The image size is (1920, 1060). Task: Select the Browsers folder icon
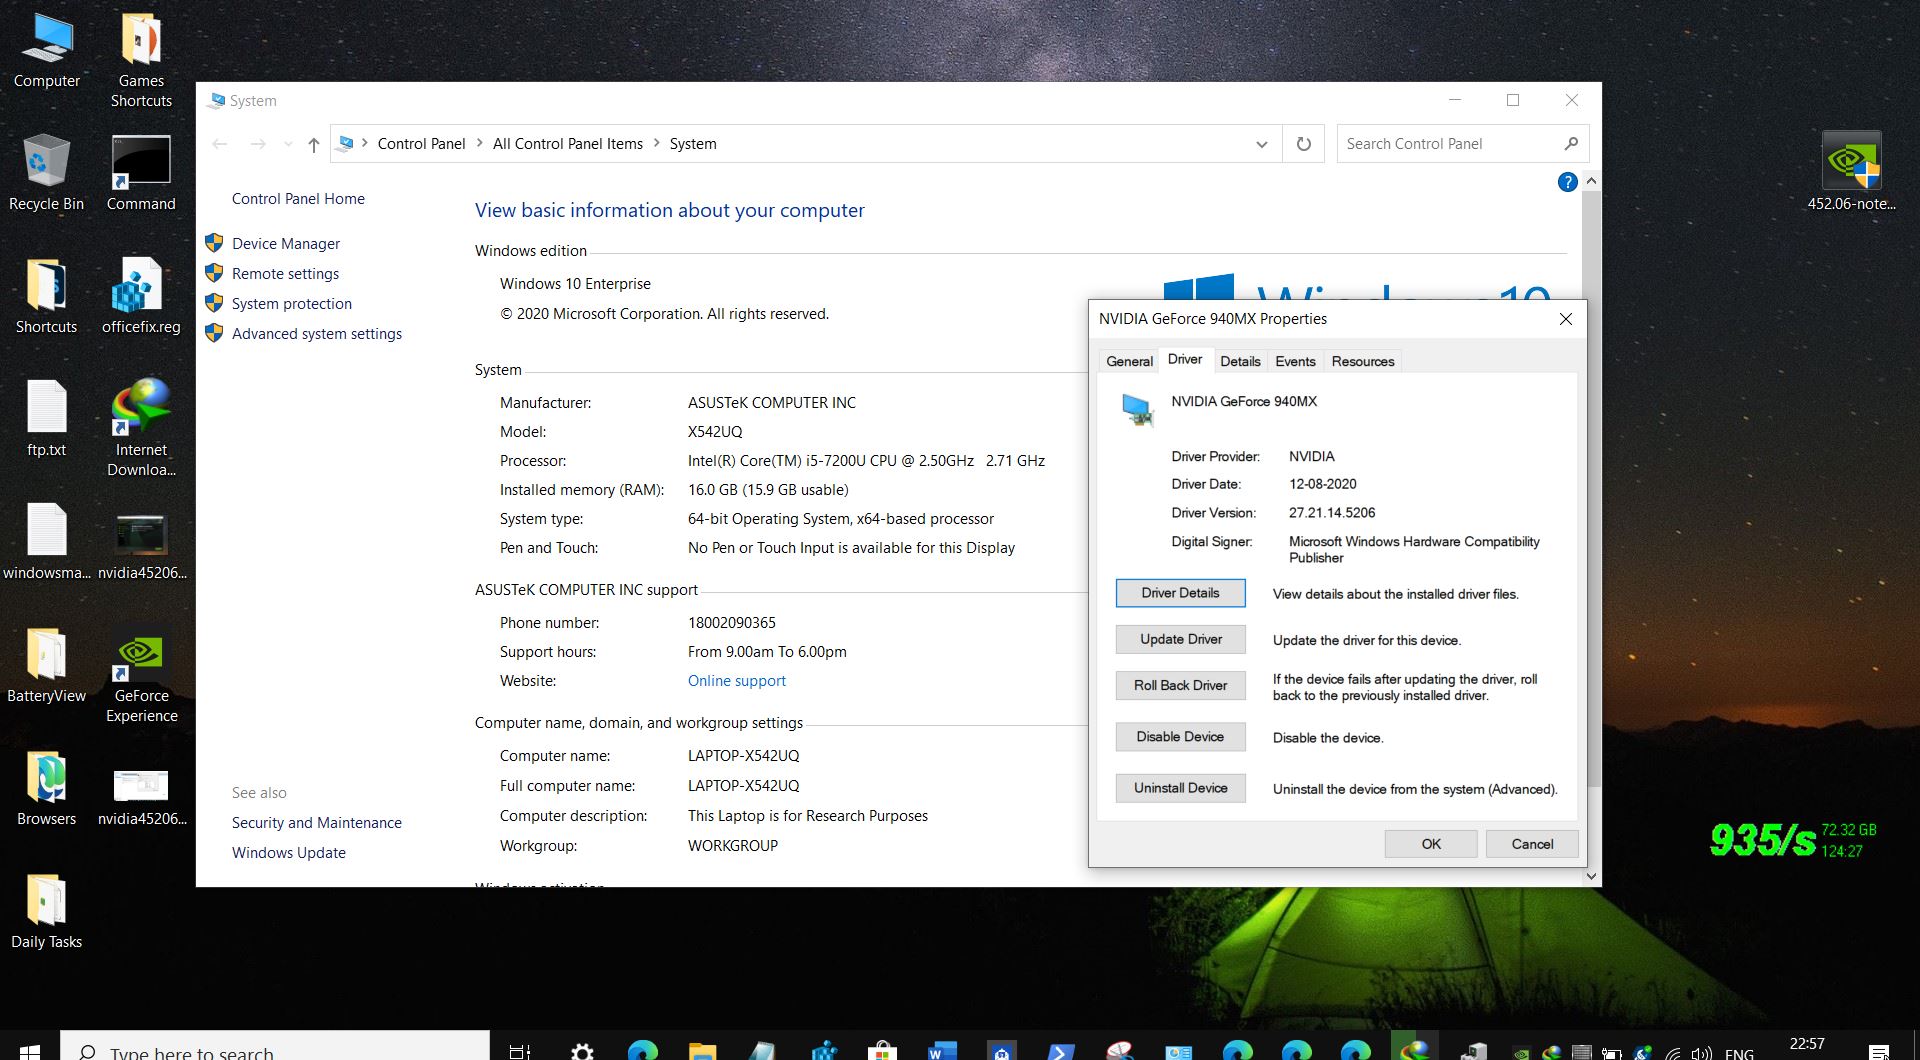46,788
